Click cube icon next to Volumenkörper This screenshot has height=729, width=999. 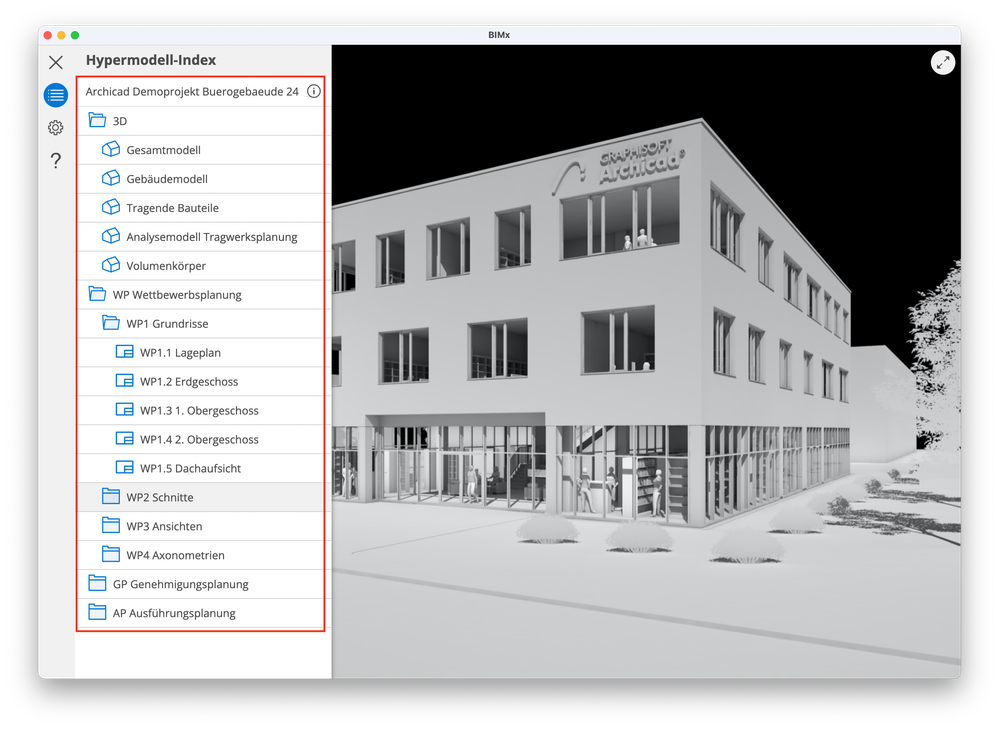coord(111,264)
